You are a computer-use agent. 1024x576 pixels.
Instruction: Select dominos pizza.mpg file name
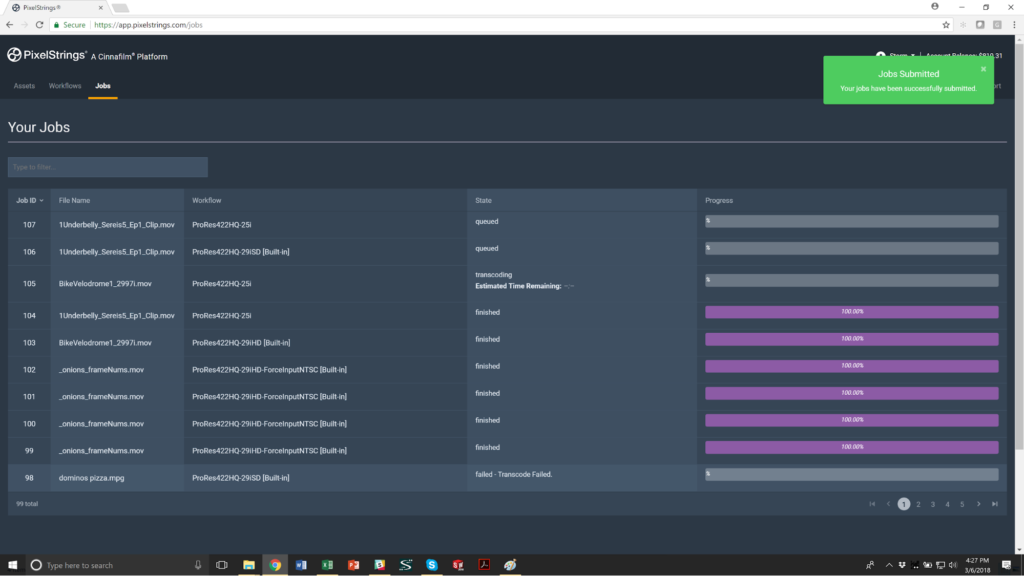(x=91, y=478)
